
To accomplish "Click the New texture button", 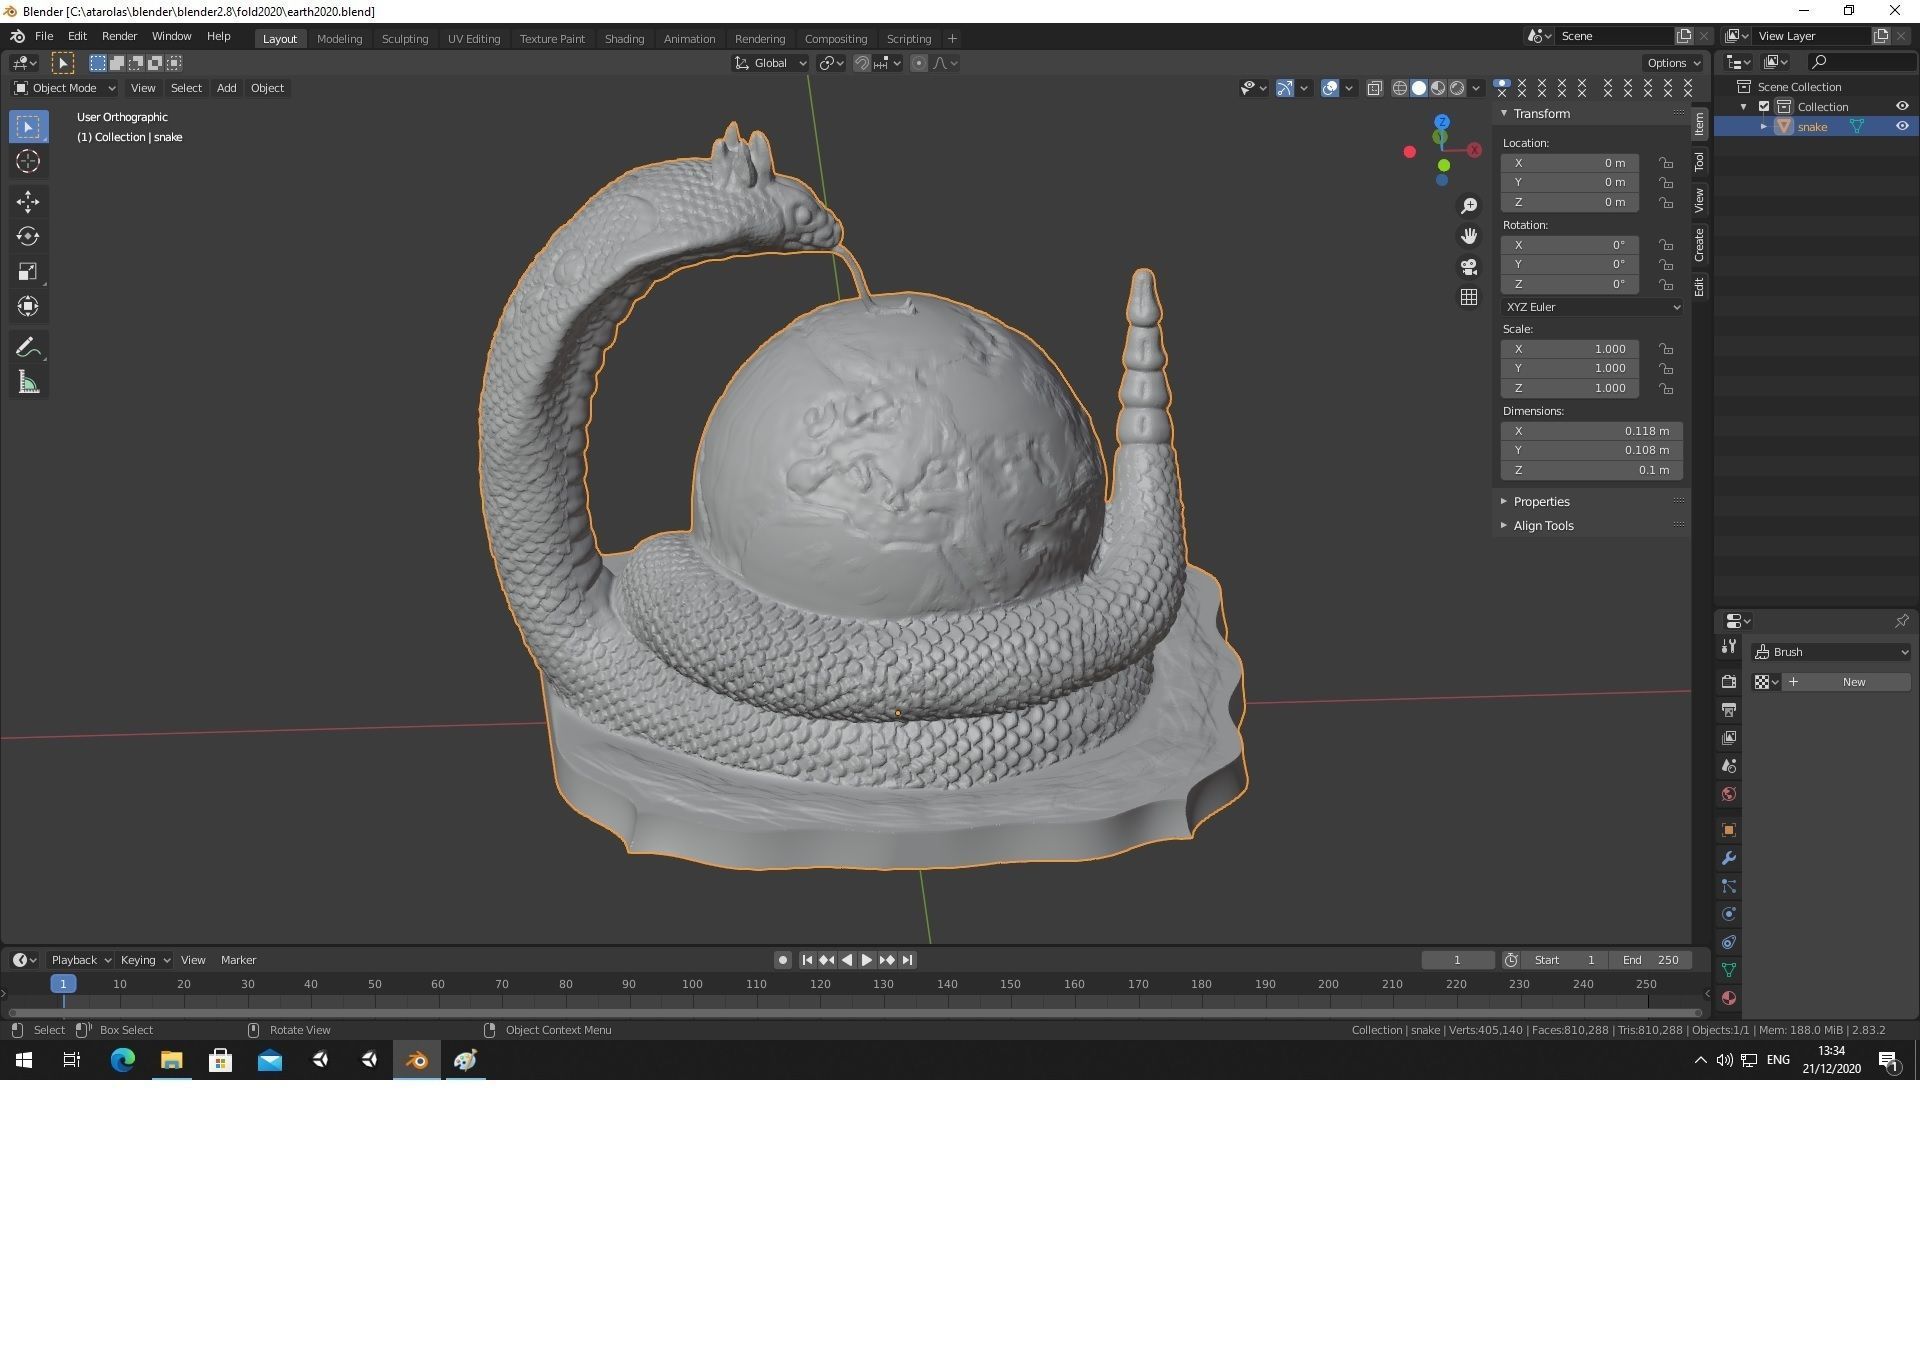I will tap(1846, 682).
